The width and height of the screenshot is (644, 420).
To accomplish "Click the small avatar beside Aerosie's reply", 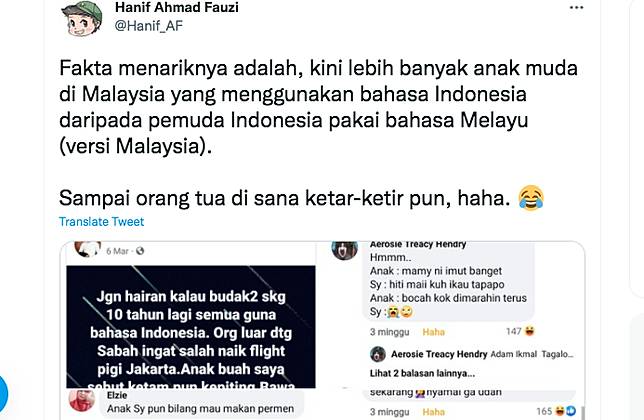I will point(377,354).
